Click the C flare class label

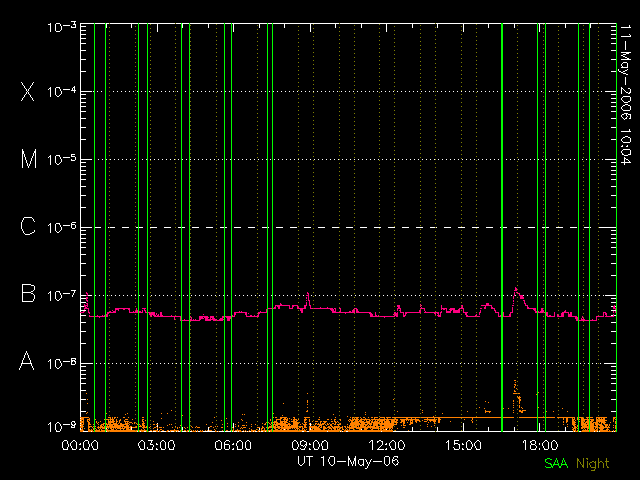coord(28,226)
